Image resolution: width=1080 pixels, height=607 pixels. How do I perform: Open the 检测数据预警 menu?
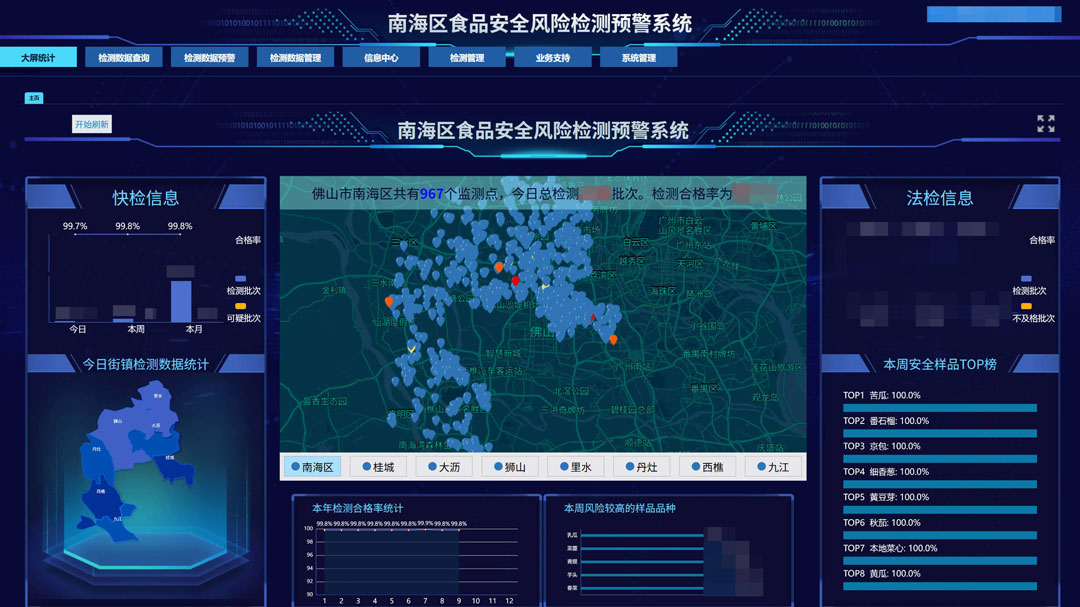[209, 58]
